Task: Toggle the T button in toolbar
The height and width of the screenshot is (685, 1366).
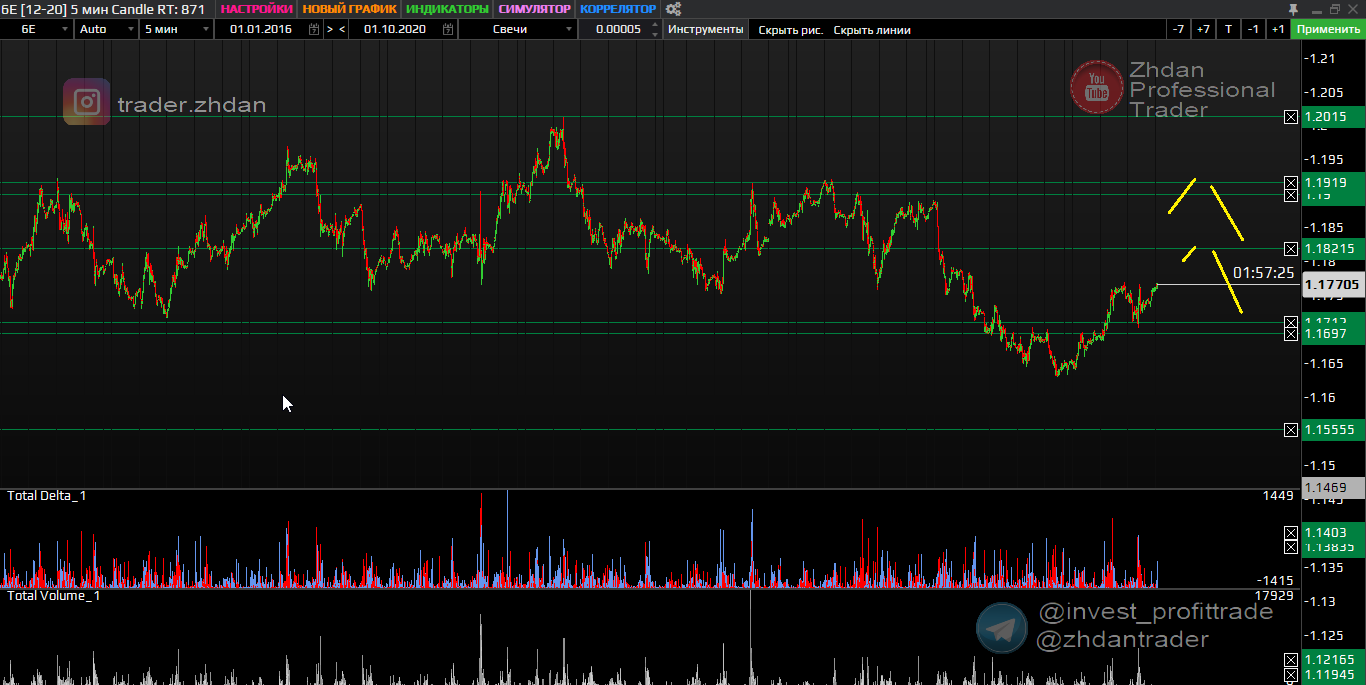Action: (1228, 29)
